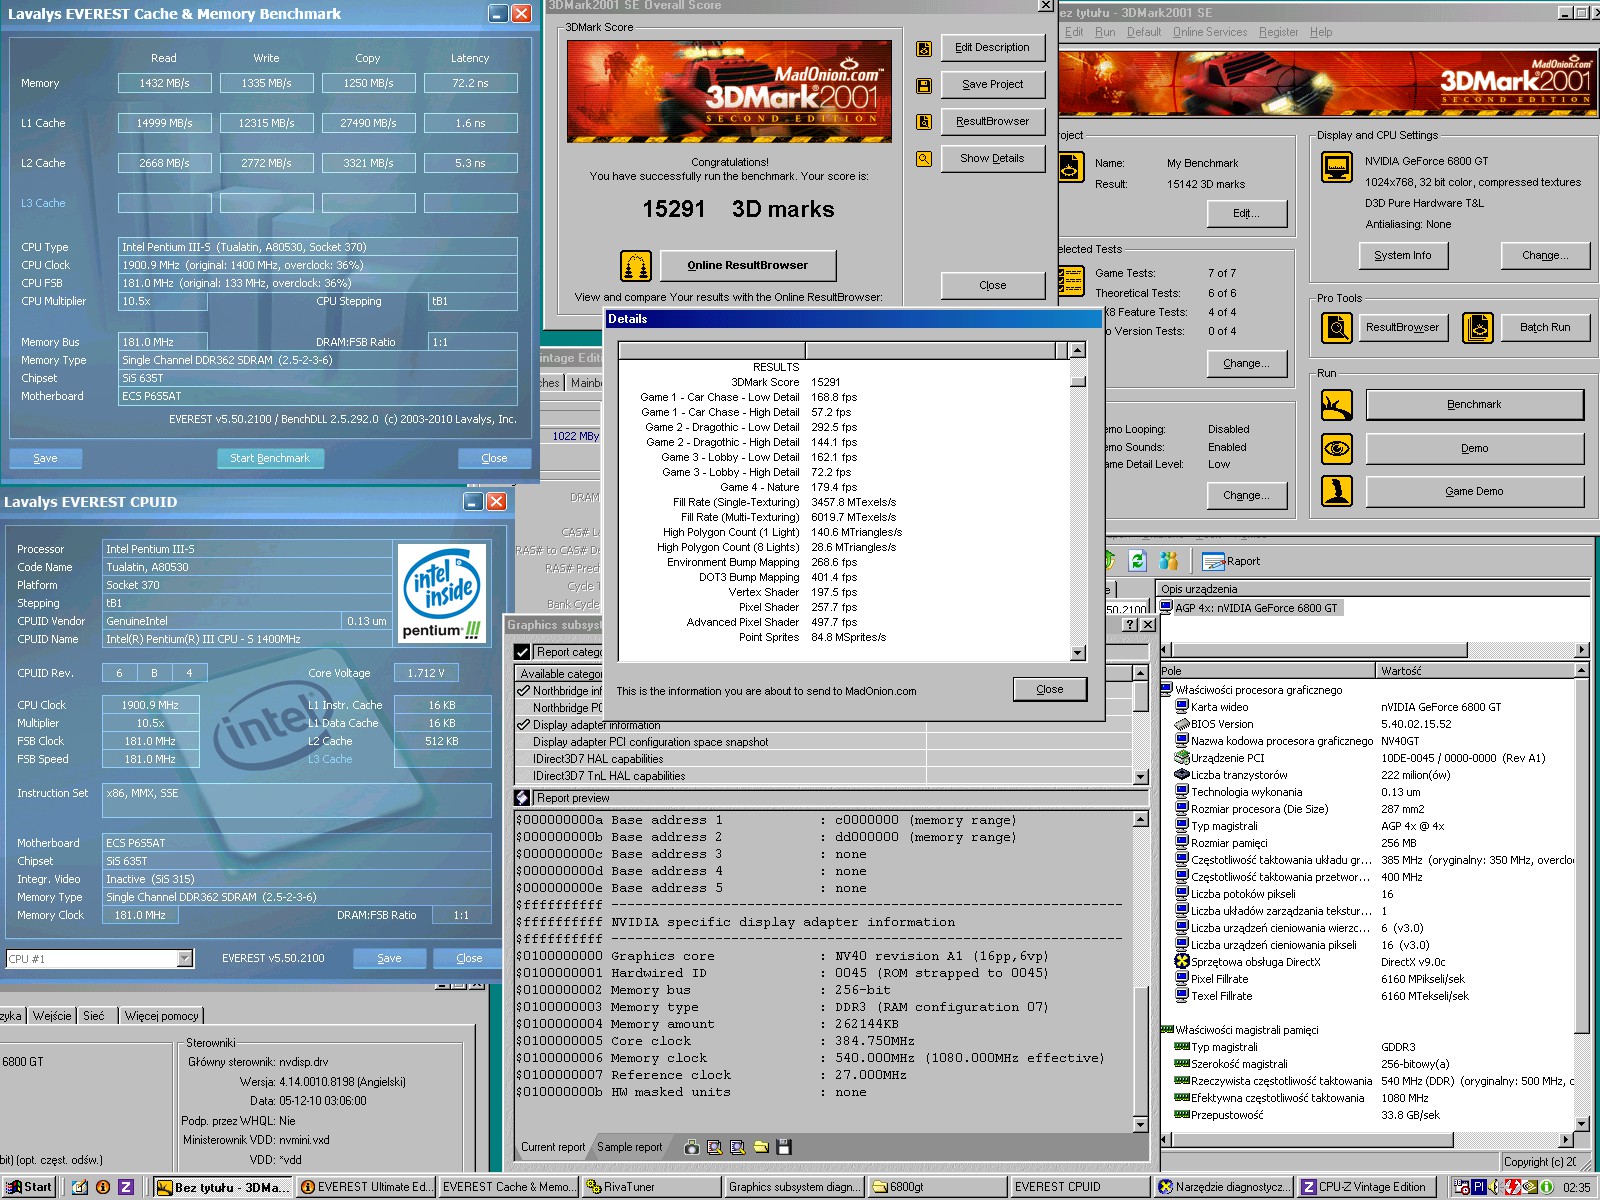Open the Więcej pomocy tab

[x=162, y=1016]
